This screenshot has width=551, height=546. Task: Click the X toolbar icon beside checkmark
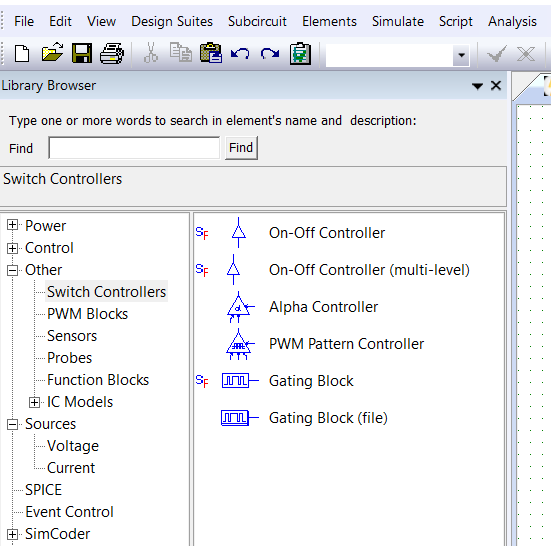pos(526,54)
